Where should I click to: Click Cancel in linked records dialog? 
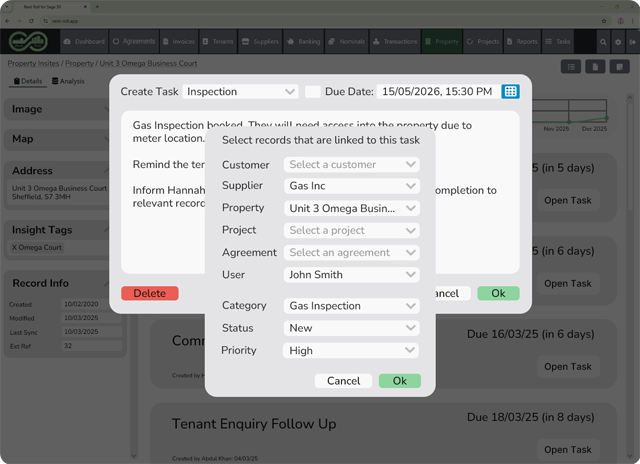(x=343, y=381)
